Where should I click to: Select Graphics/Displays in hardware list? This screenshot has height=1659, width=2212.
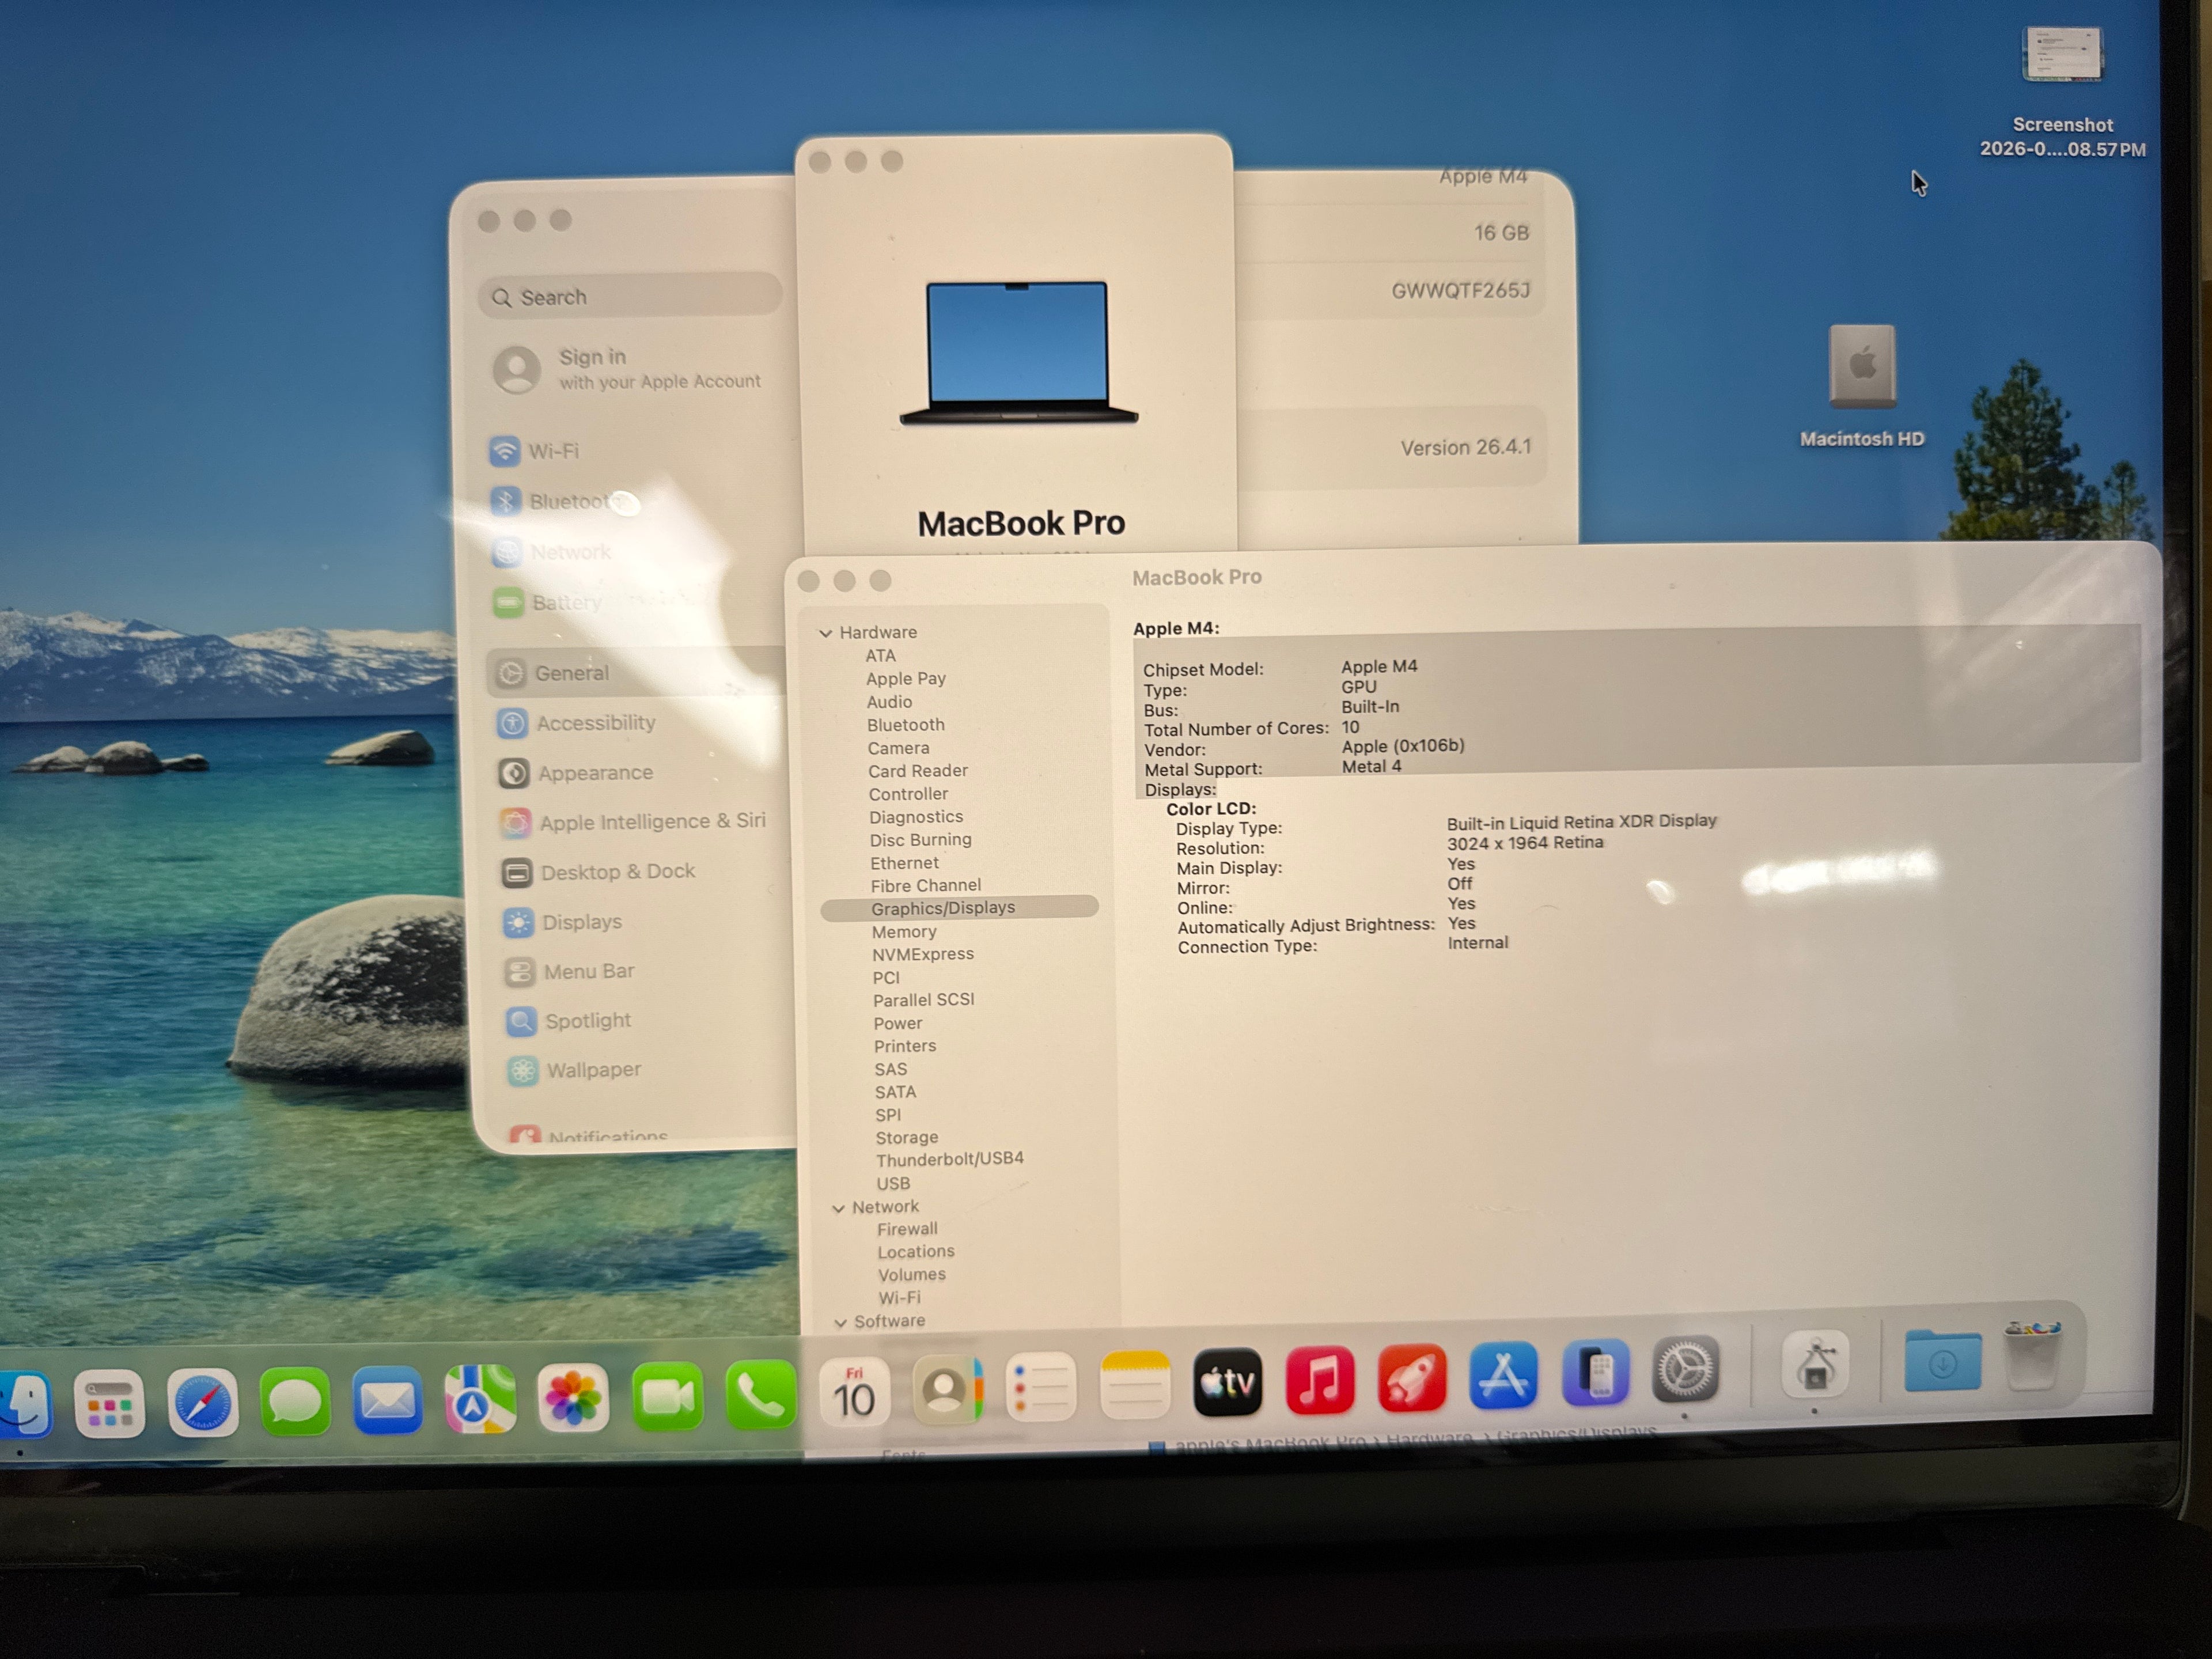(x=959, y=908)
